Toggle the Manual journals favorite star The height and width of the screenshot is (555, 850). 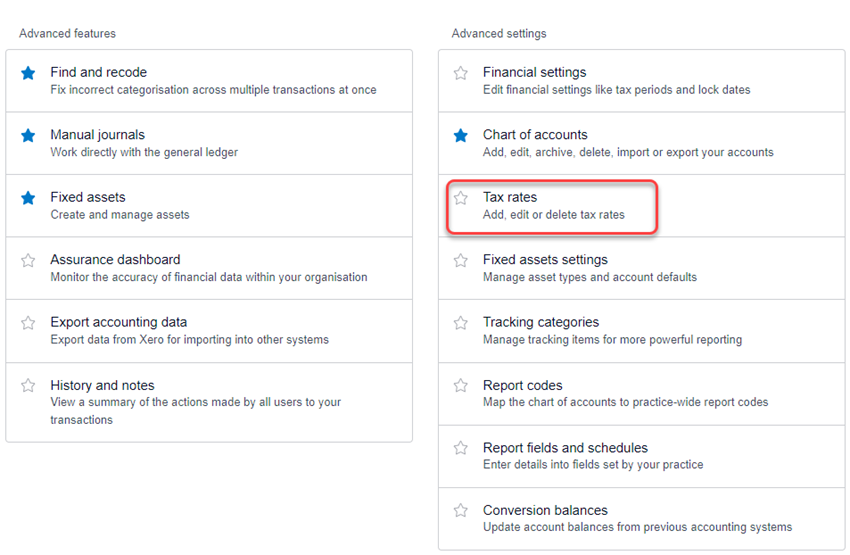pos(28,135)
